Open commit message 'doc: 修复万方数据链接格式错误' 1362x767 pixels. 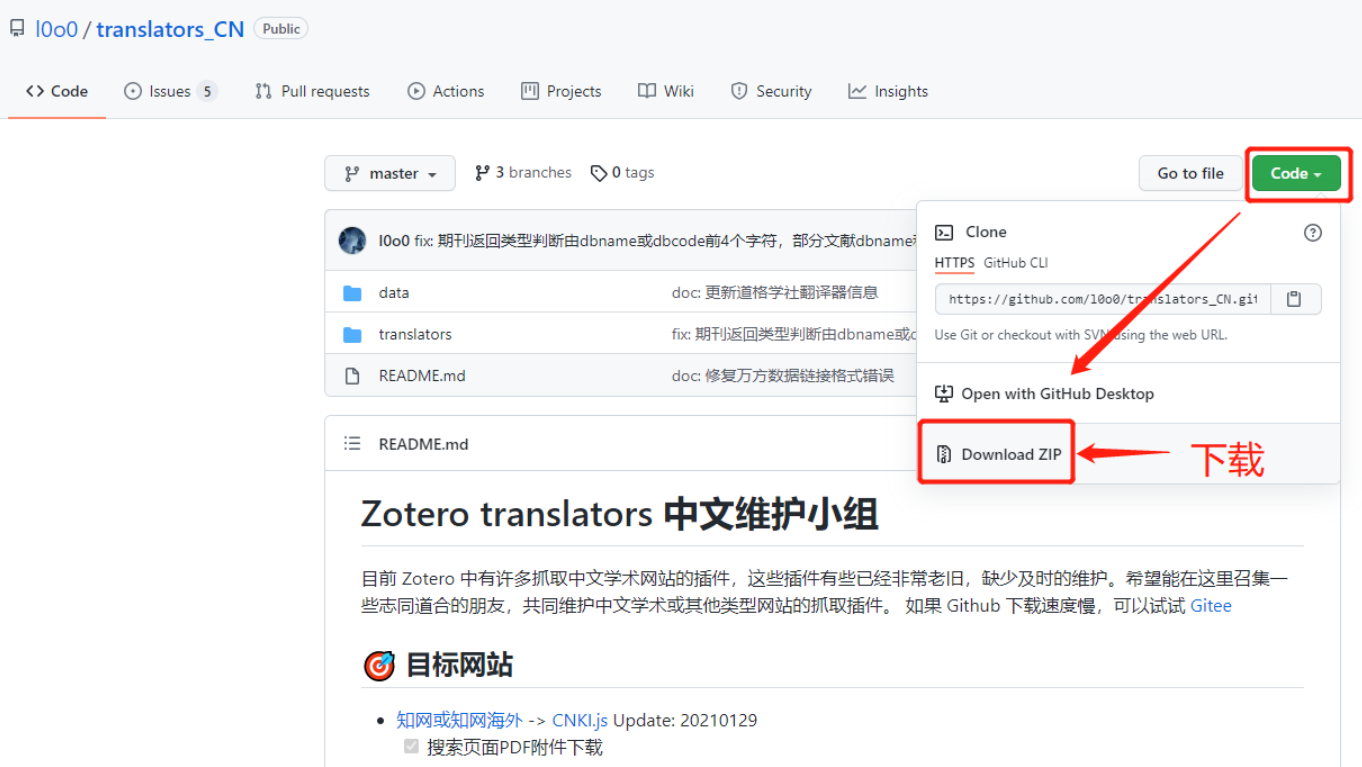pyautogui.click(x=783, y=376)
